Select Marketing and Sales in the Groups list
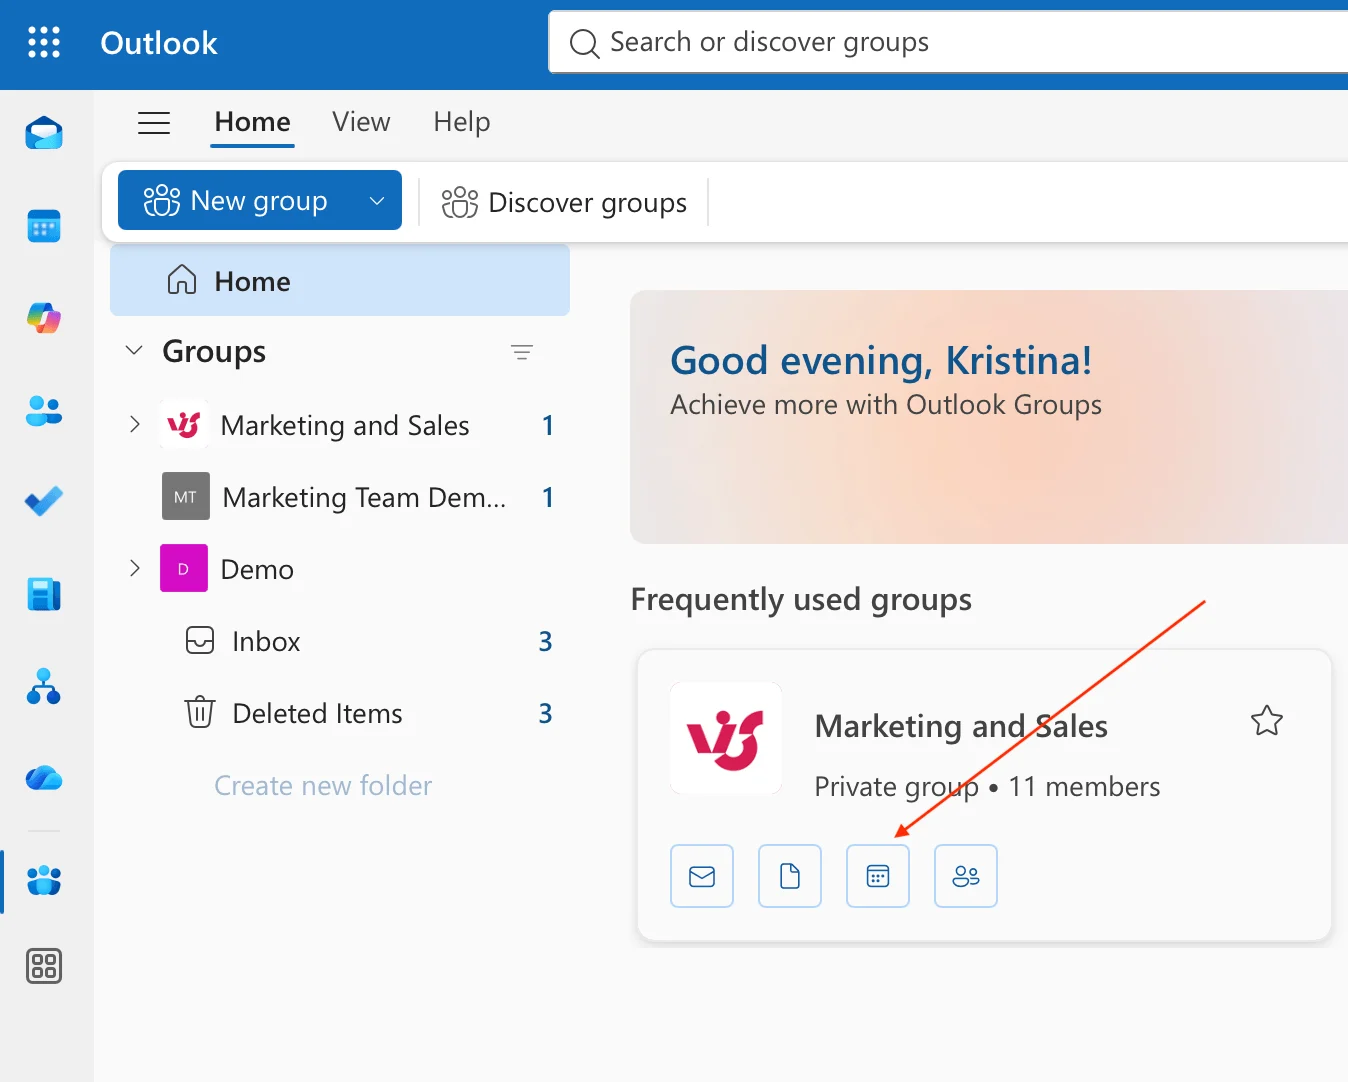1348x1082 pixels. click(340, 425)
